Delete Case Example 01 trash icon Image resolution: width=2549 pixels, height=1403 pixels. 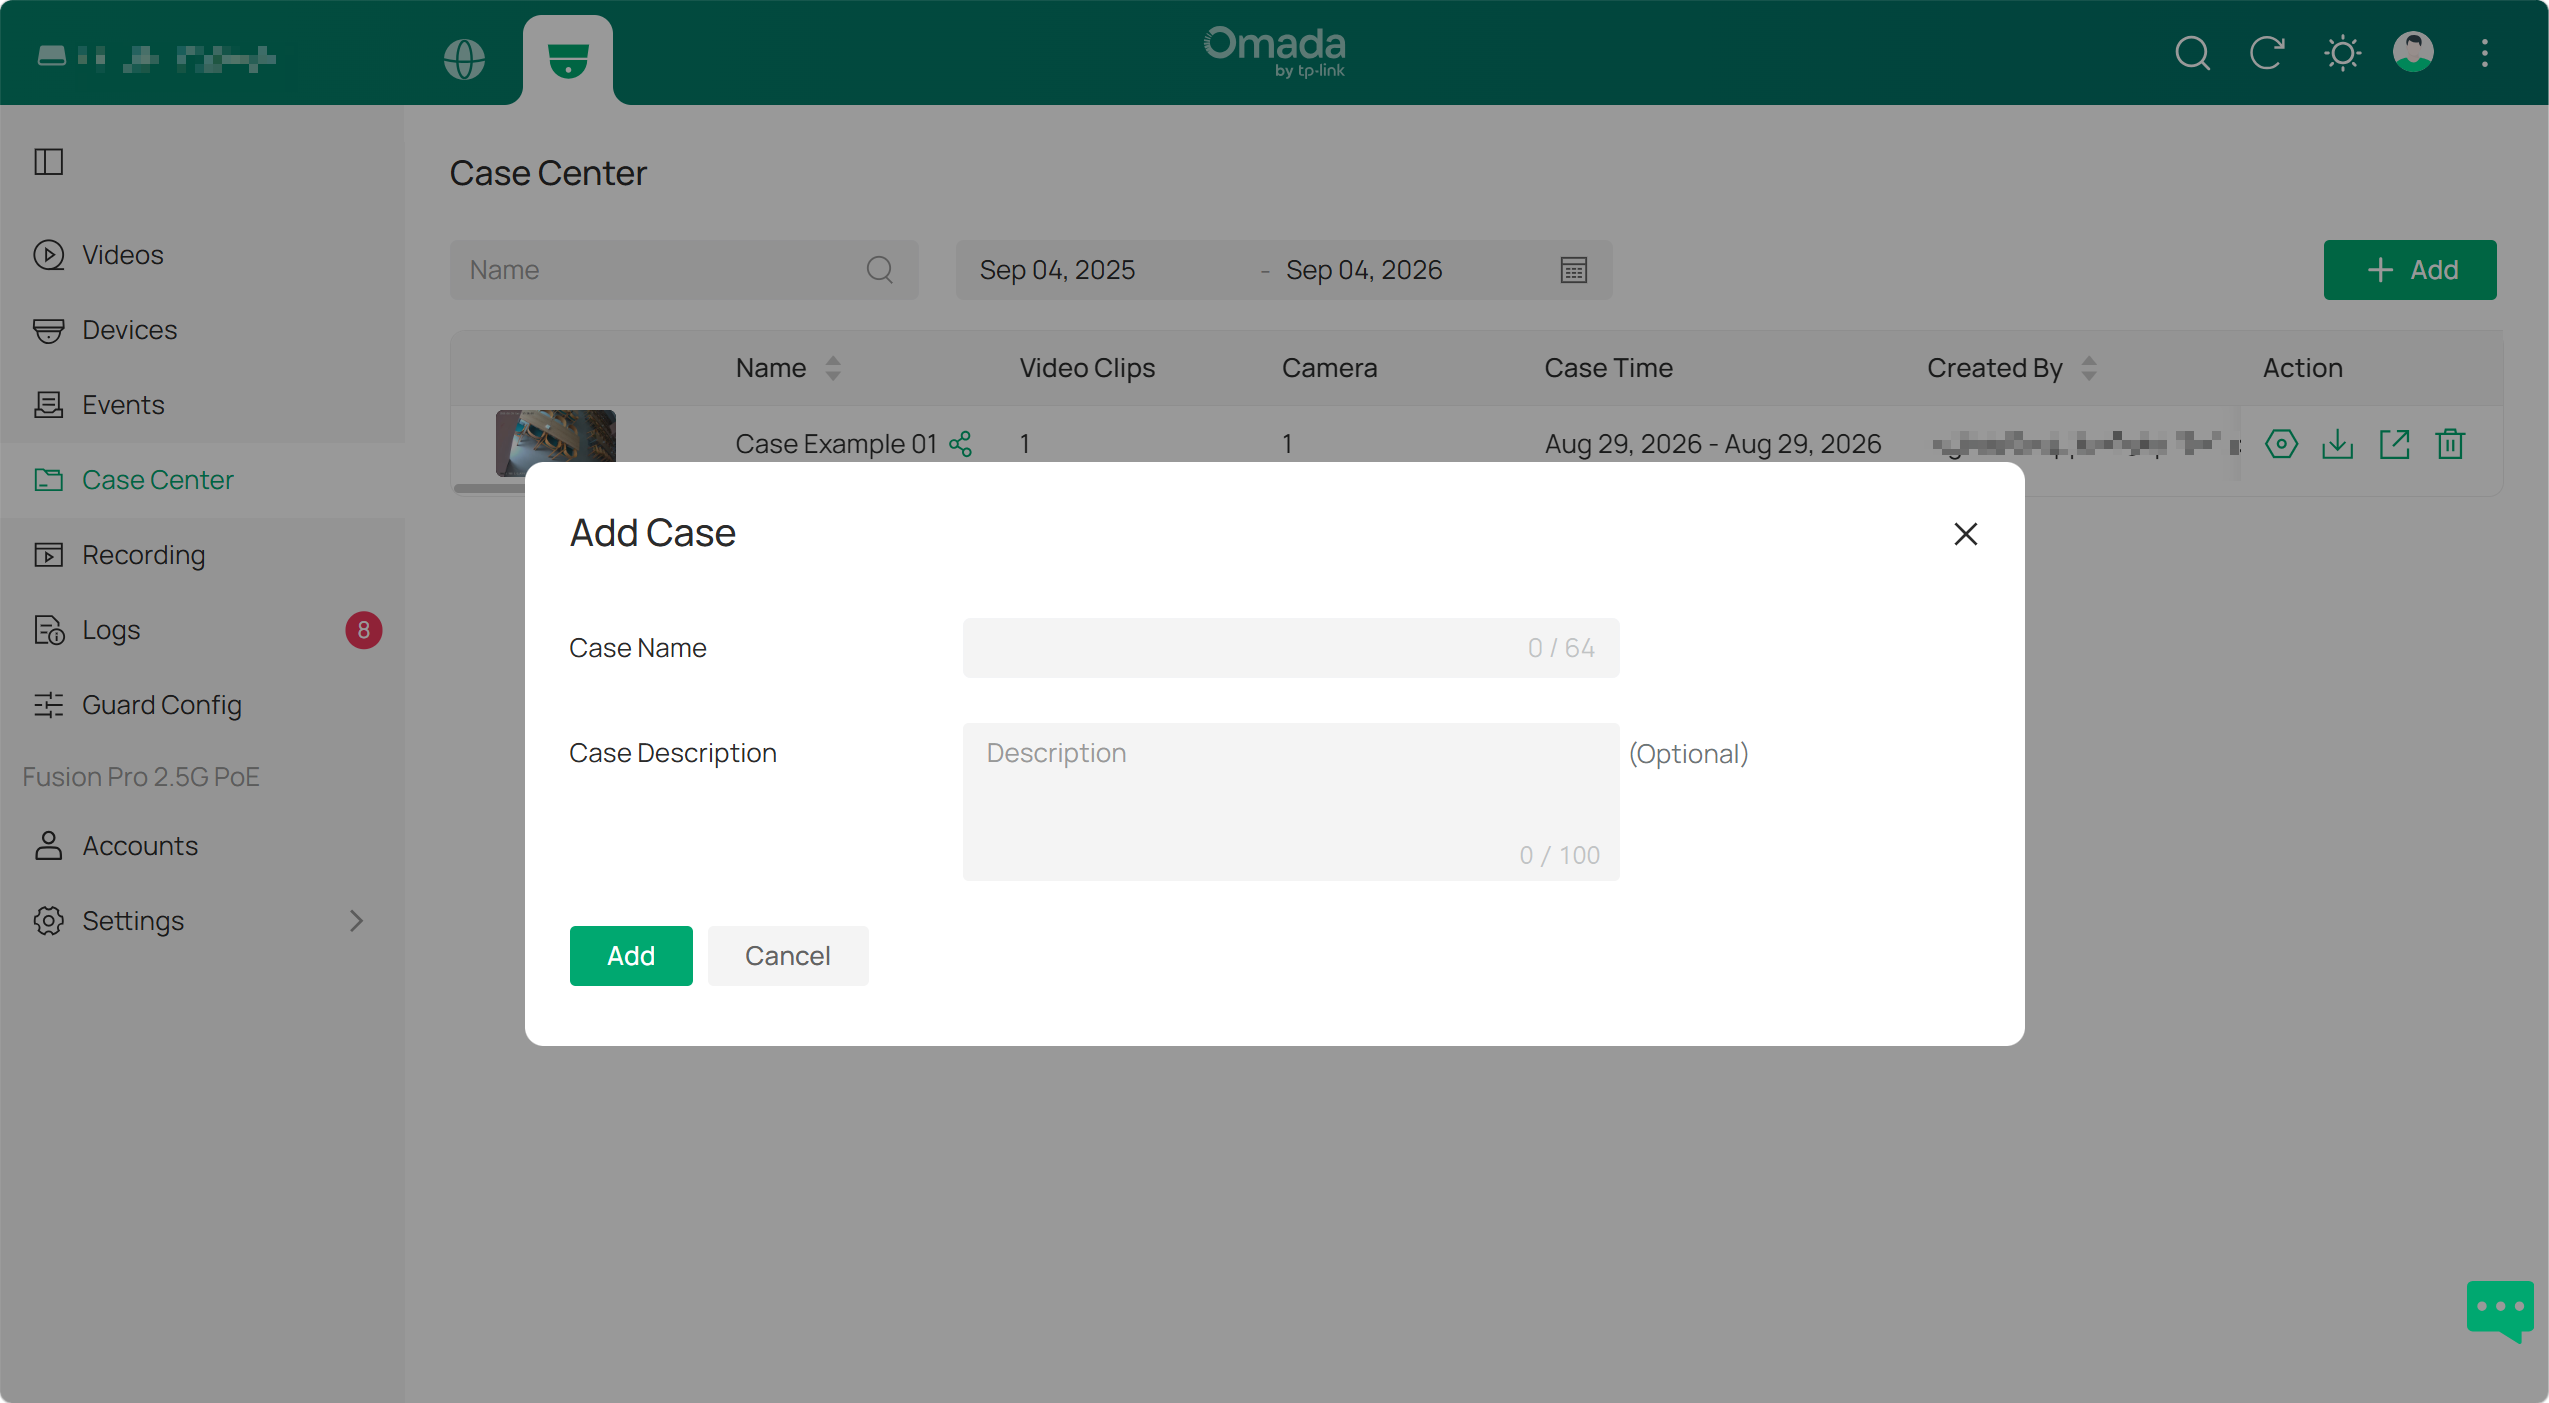click(x=2450, y=444)
